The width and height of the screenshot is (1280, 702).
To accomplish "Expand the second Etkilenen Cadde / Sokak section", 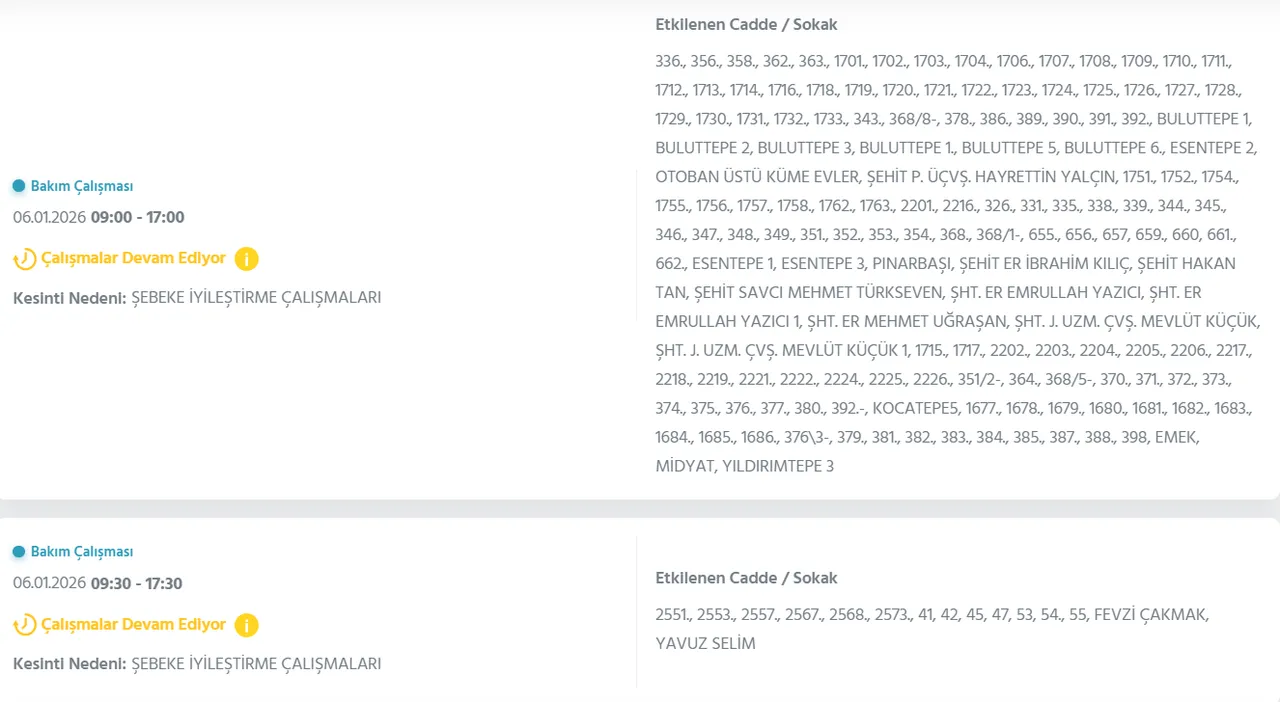I will tap(746, 578).
